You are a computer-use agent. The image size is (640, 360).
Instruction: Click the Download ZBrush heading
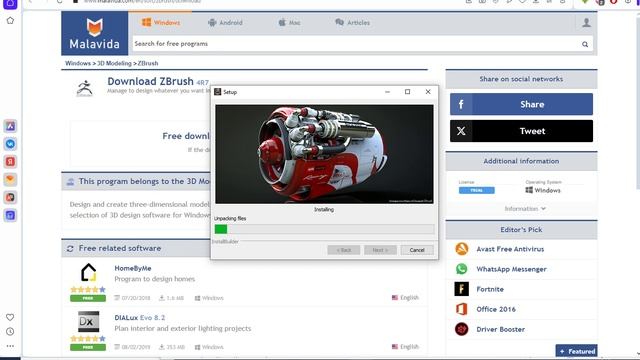151,81
